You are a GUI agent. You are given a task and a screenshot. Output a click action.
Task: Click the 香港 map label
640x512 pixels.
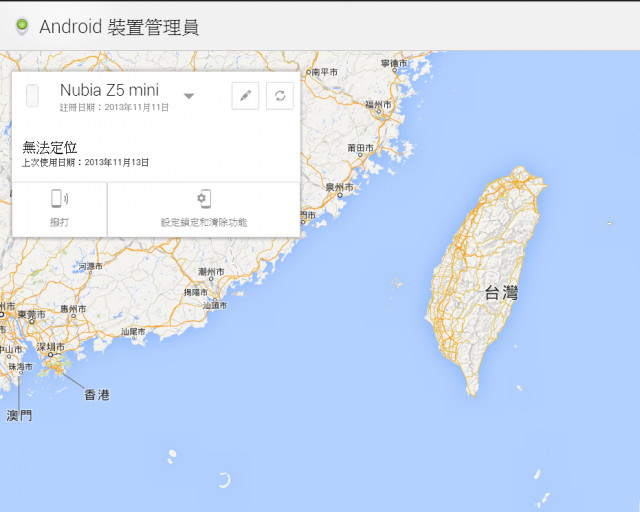coord(97,395)
